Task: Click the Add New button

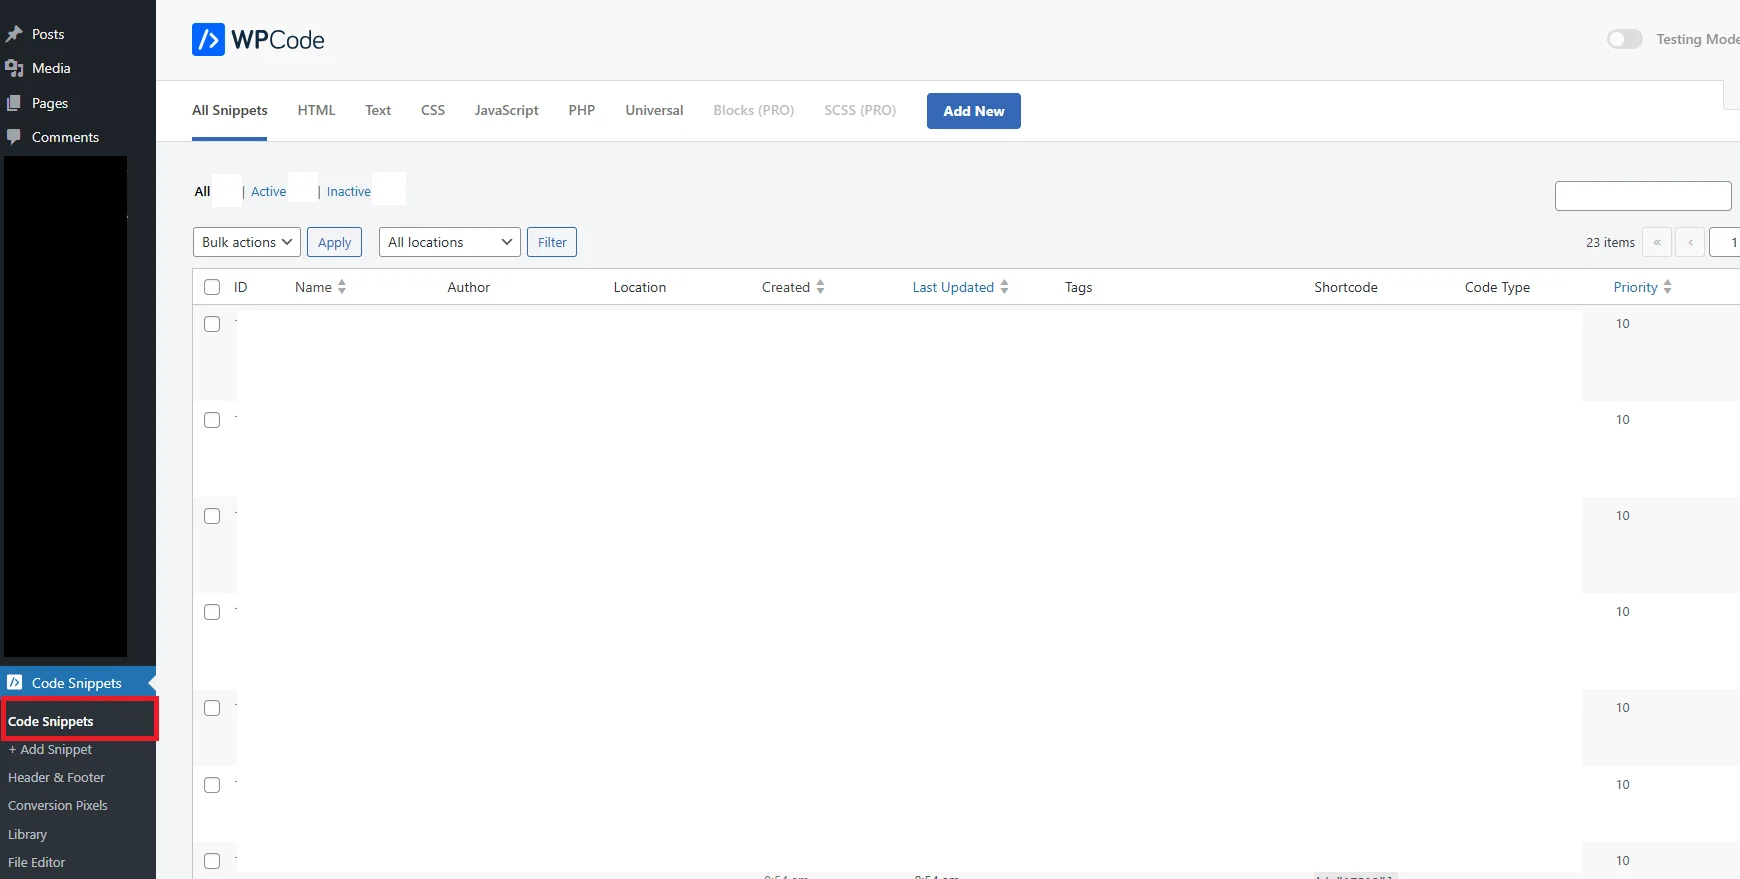Action: pyautogui.click(x=974, y=111)
